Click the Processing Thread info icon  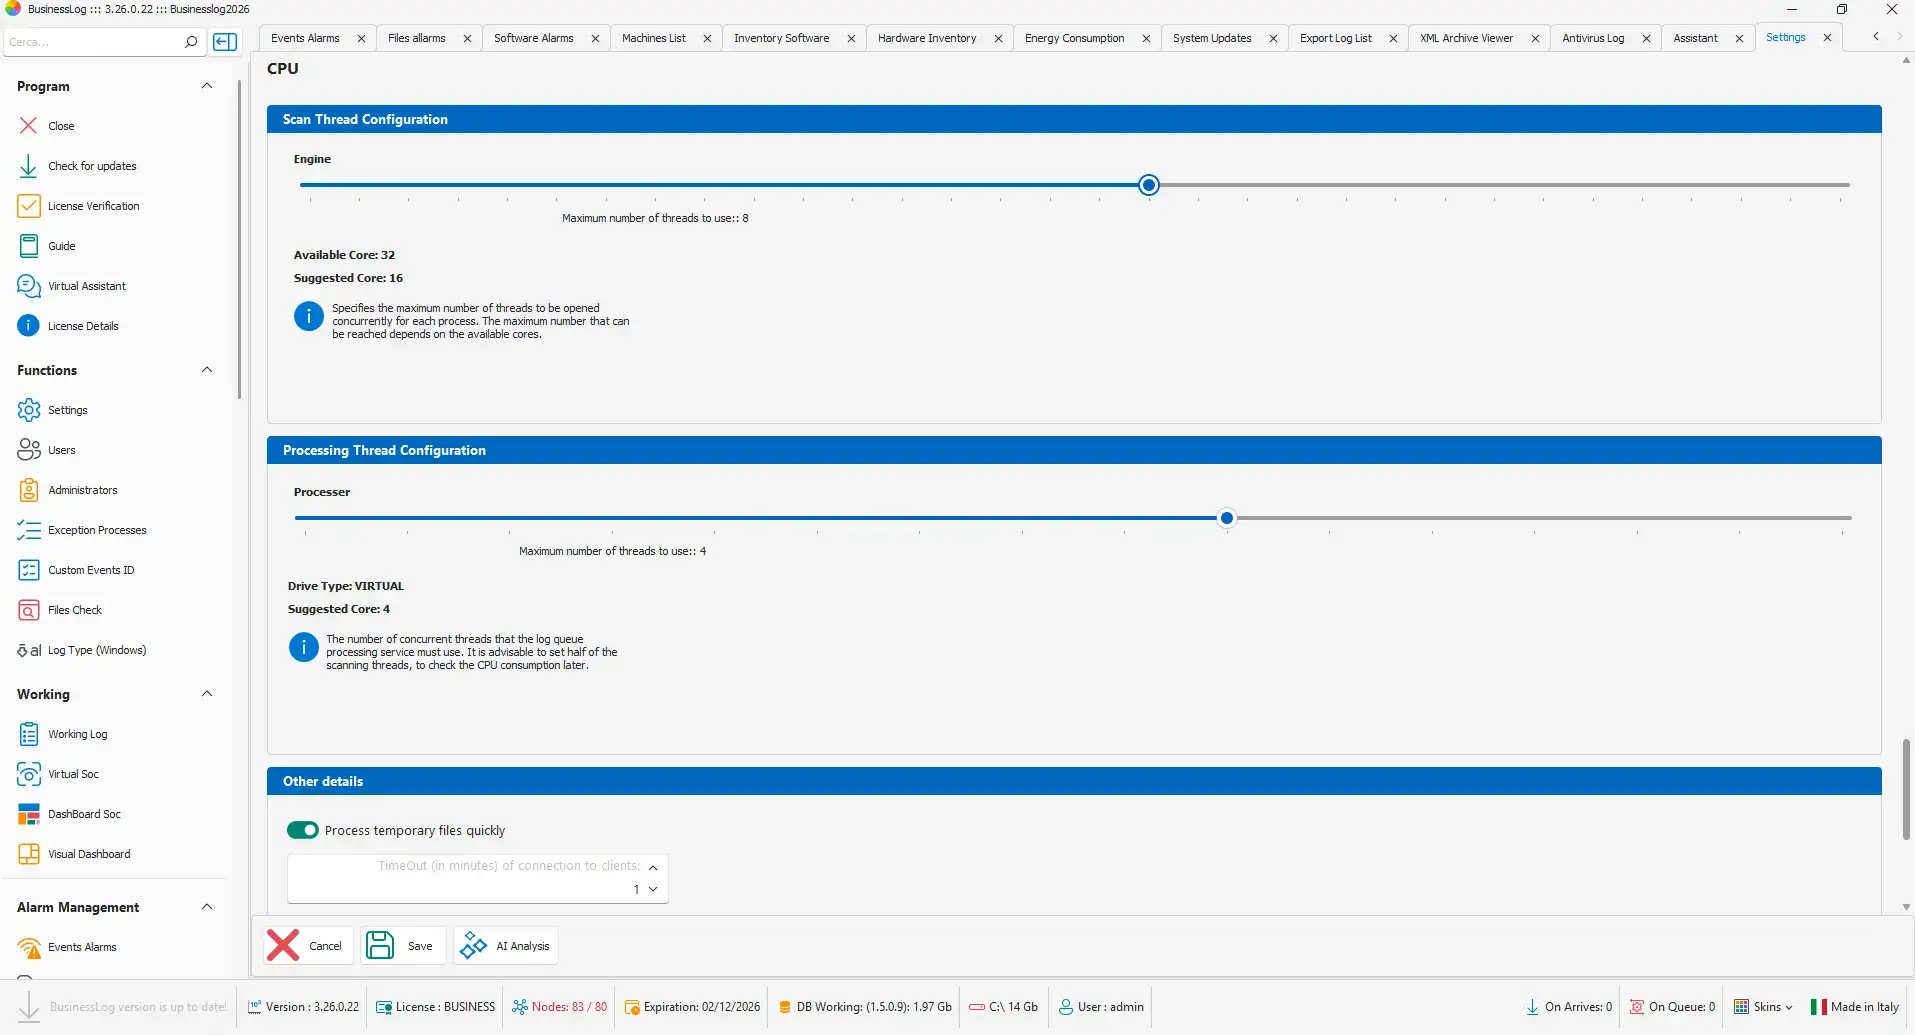(303, 647)
